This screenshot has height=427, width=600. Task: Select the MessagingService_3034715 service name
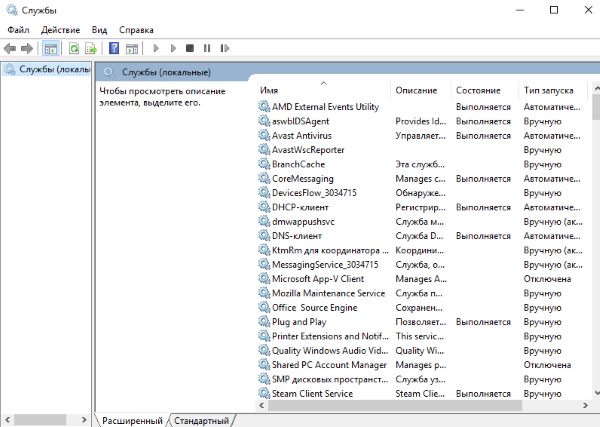point(325,264)
